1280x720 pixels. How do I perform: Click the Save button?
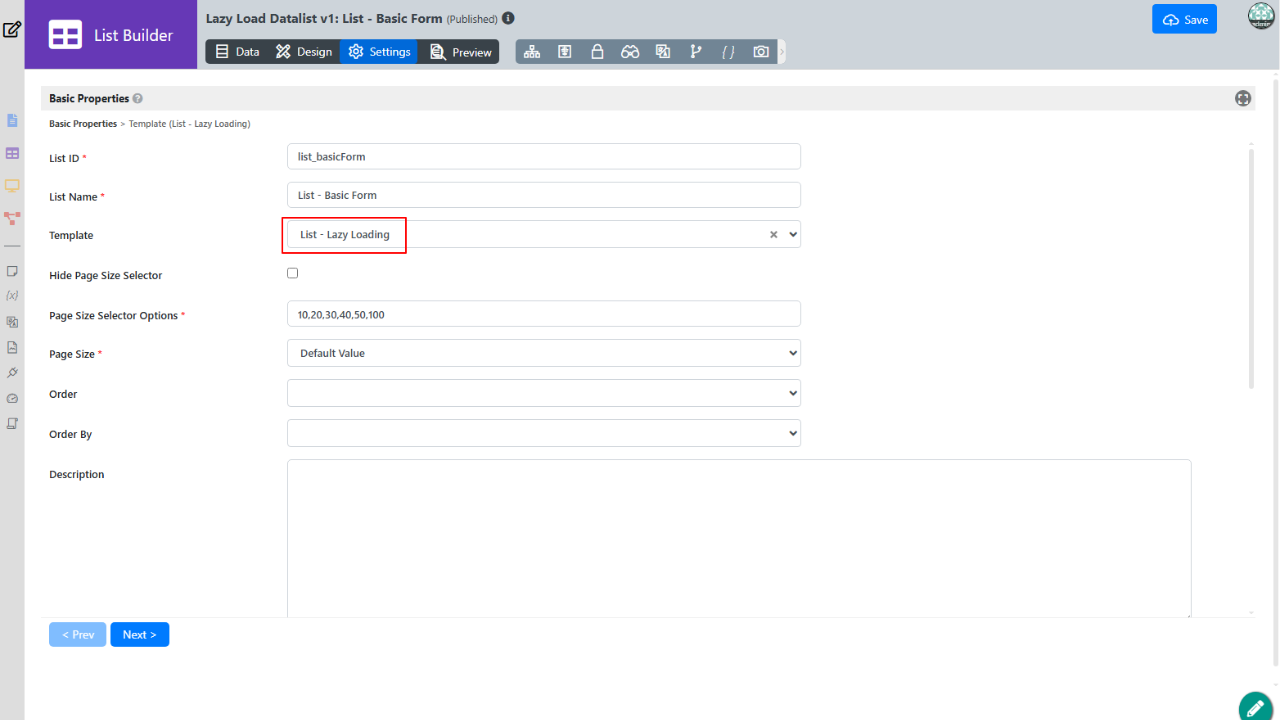pyautogui.click(x=1184, y=20)
